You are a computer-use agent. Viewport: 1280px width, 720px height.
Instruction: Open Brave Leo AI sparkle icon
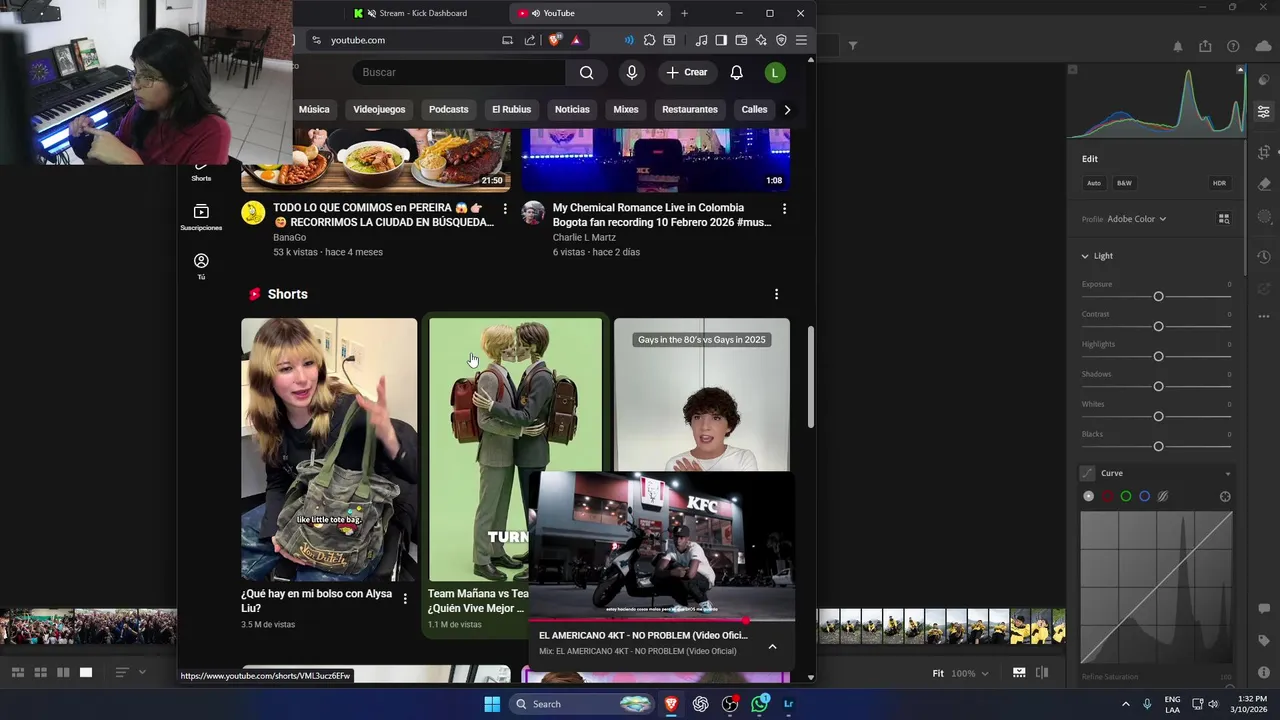click(x=761, y=40)
